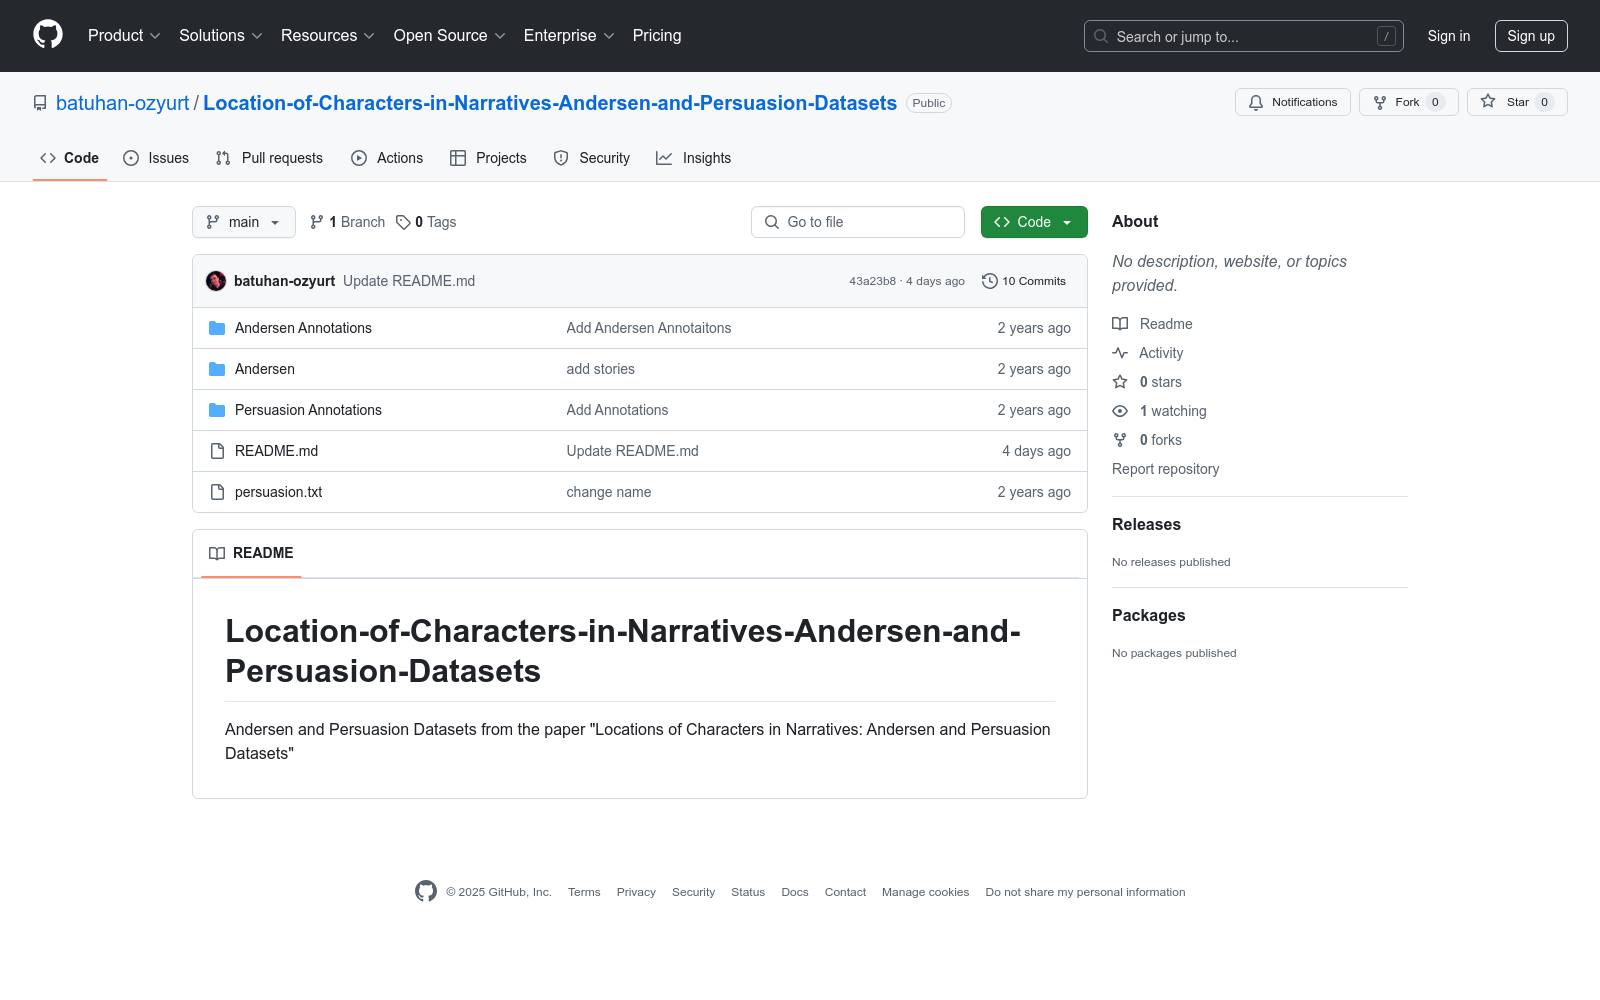Open the Privacy footer link
The width and height of the screenshot is (1600, 1000).
coord(636,892)
